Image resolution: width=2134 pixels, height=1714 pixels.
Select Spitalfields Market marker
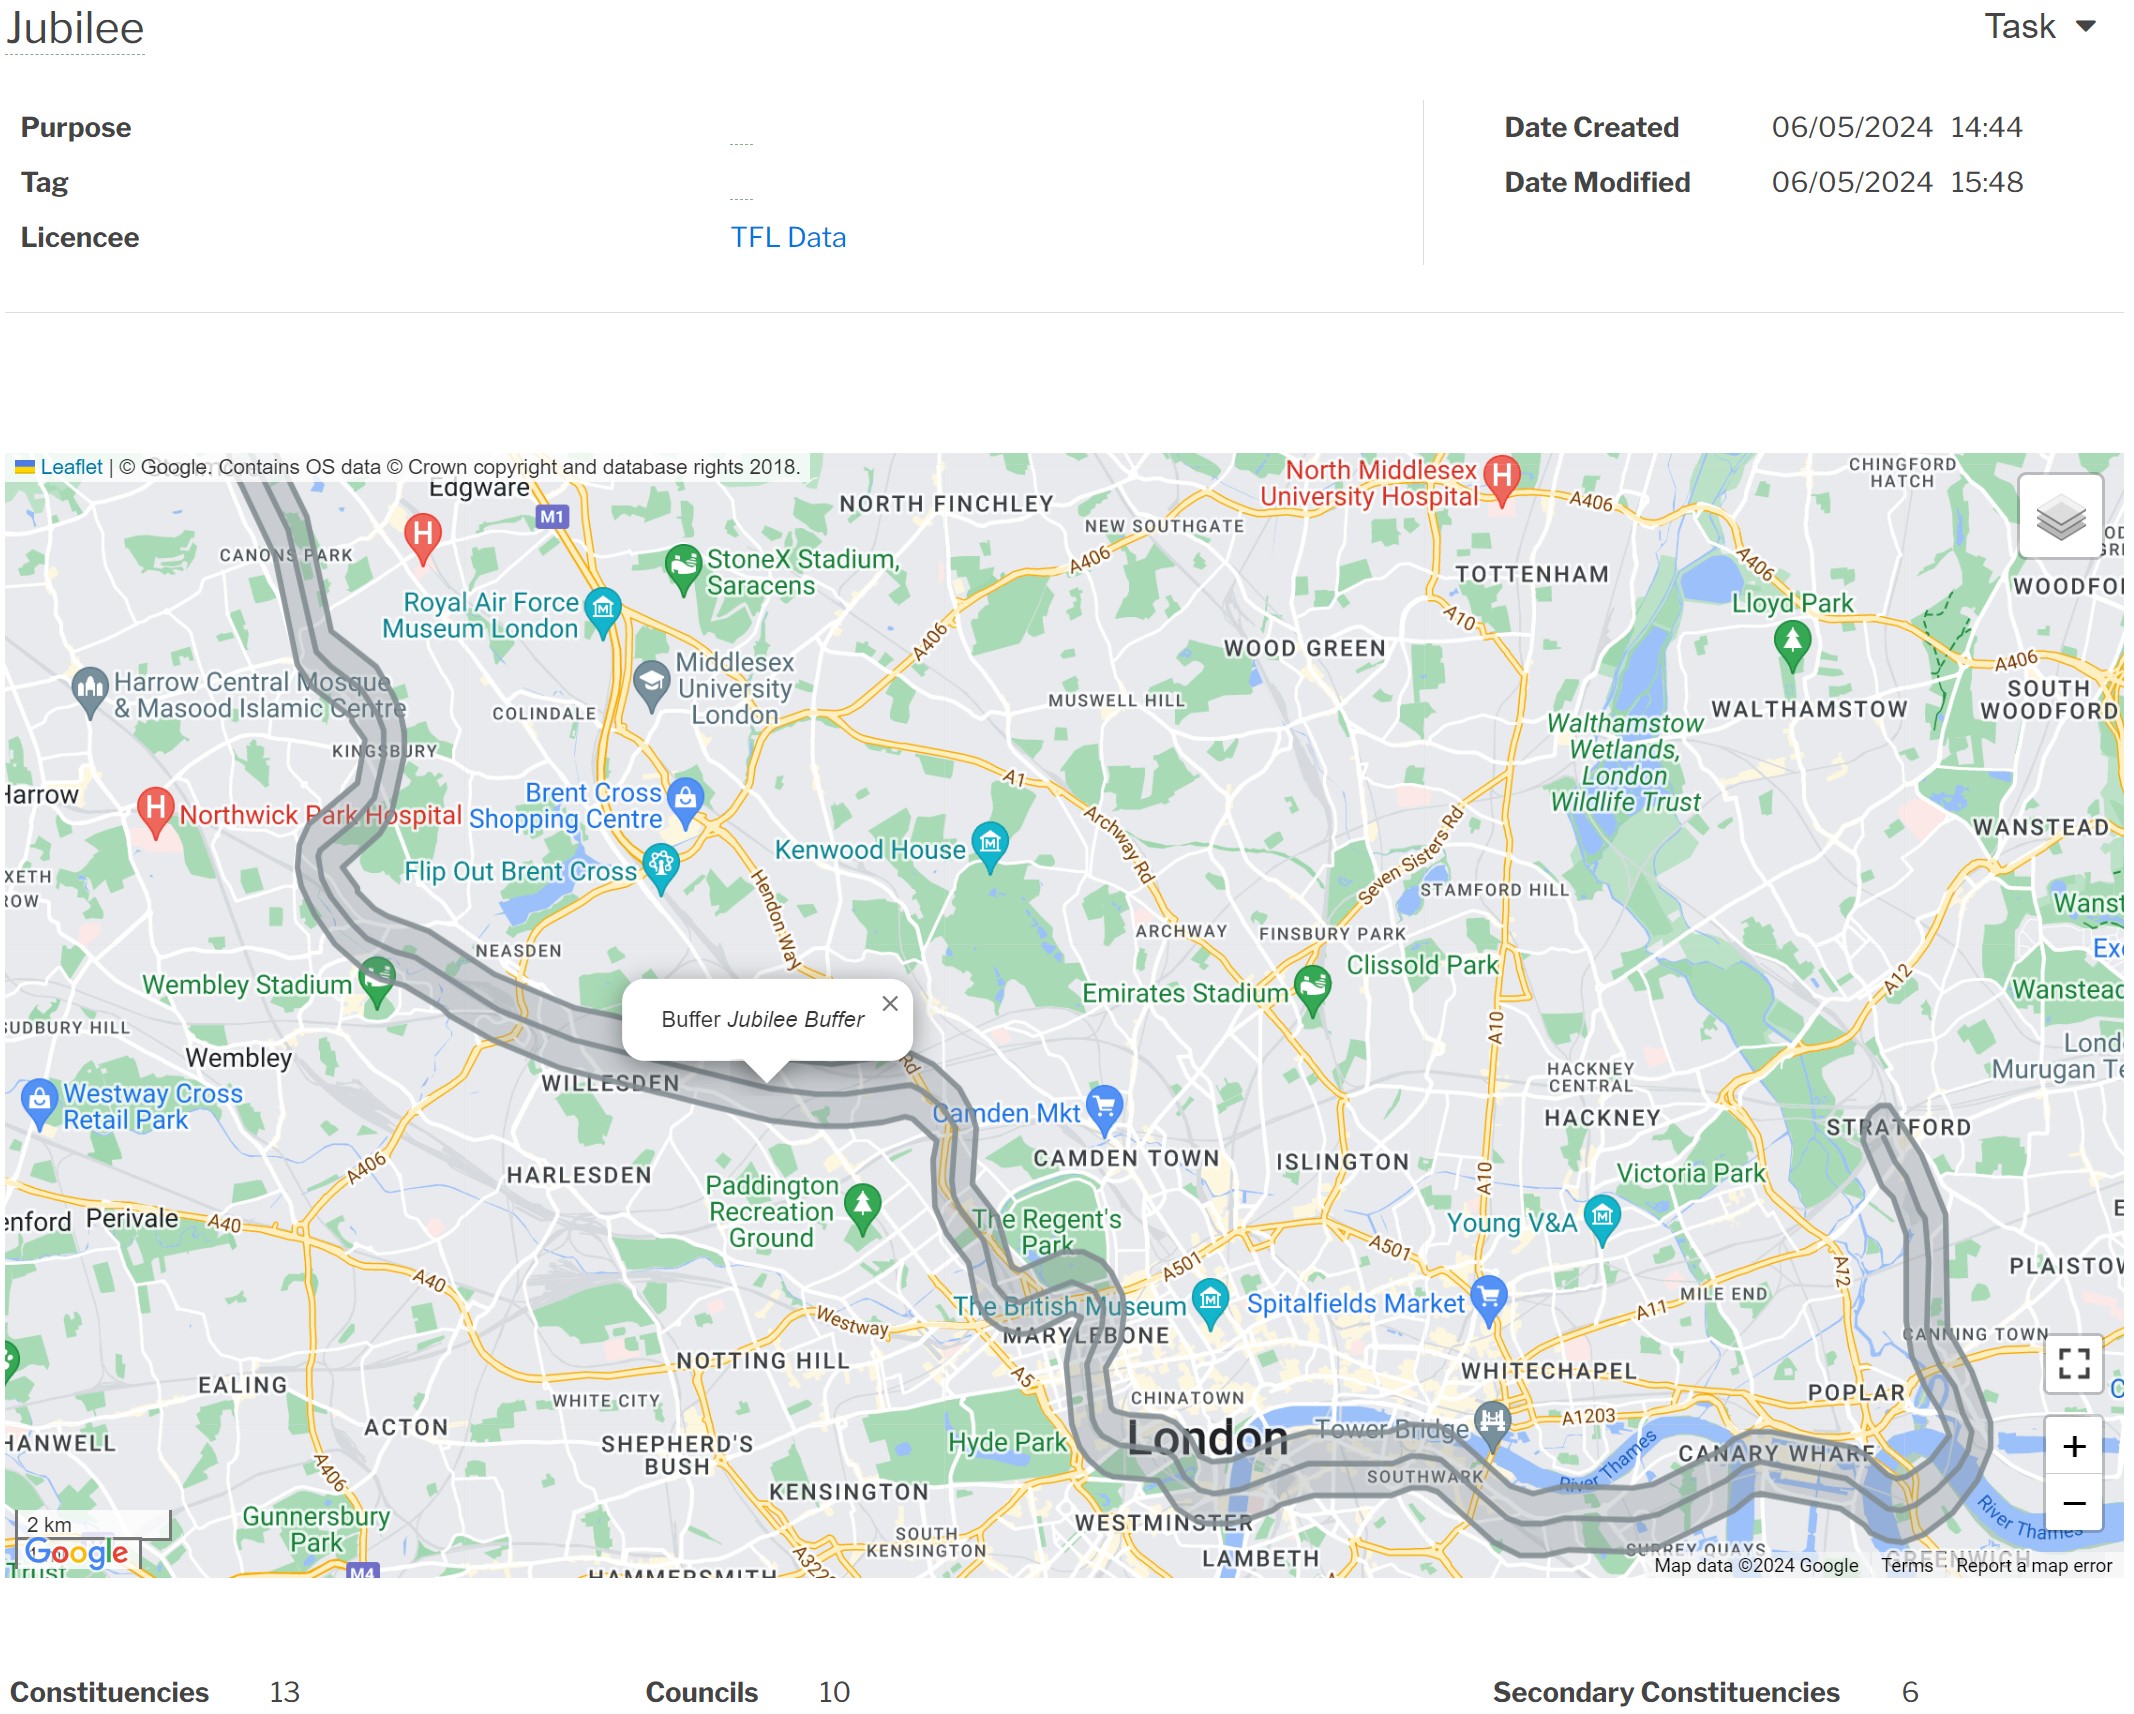[1488, 1301]
